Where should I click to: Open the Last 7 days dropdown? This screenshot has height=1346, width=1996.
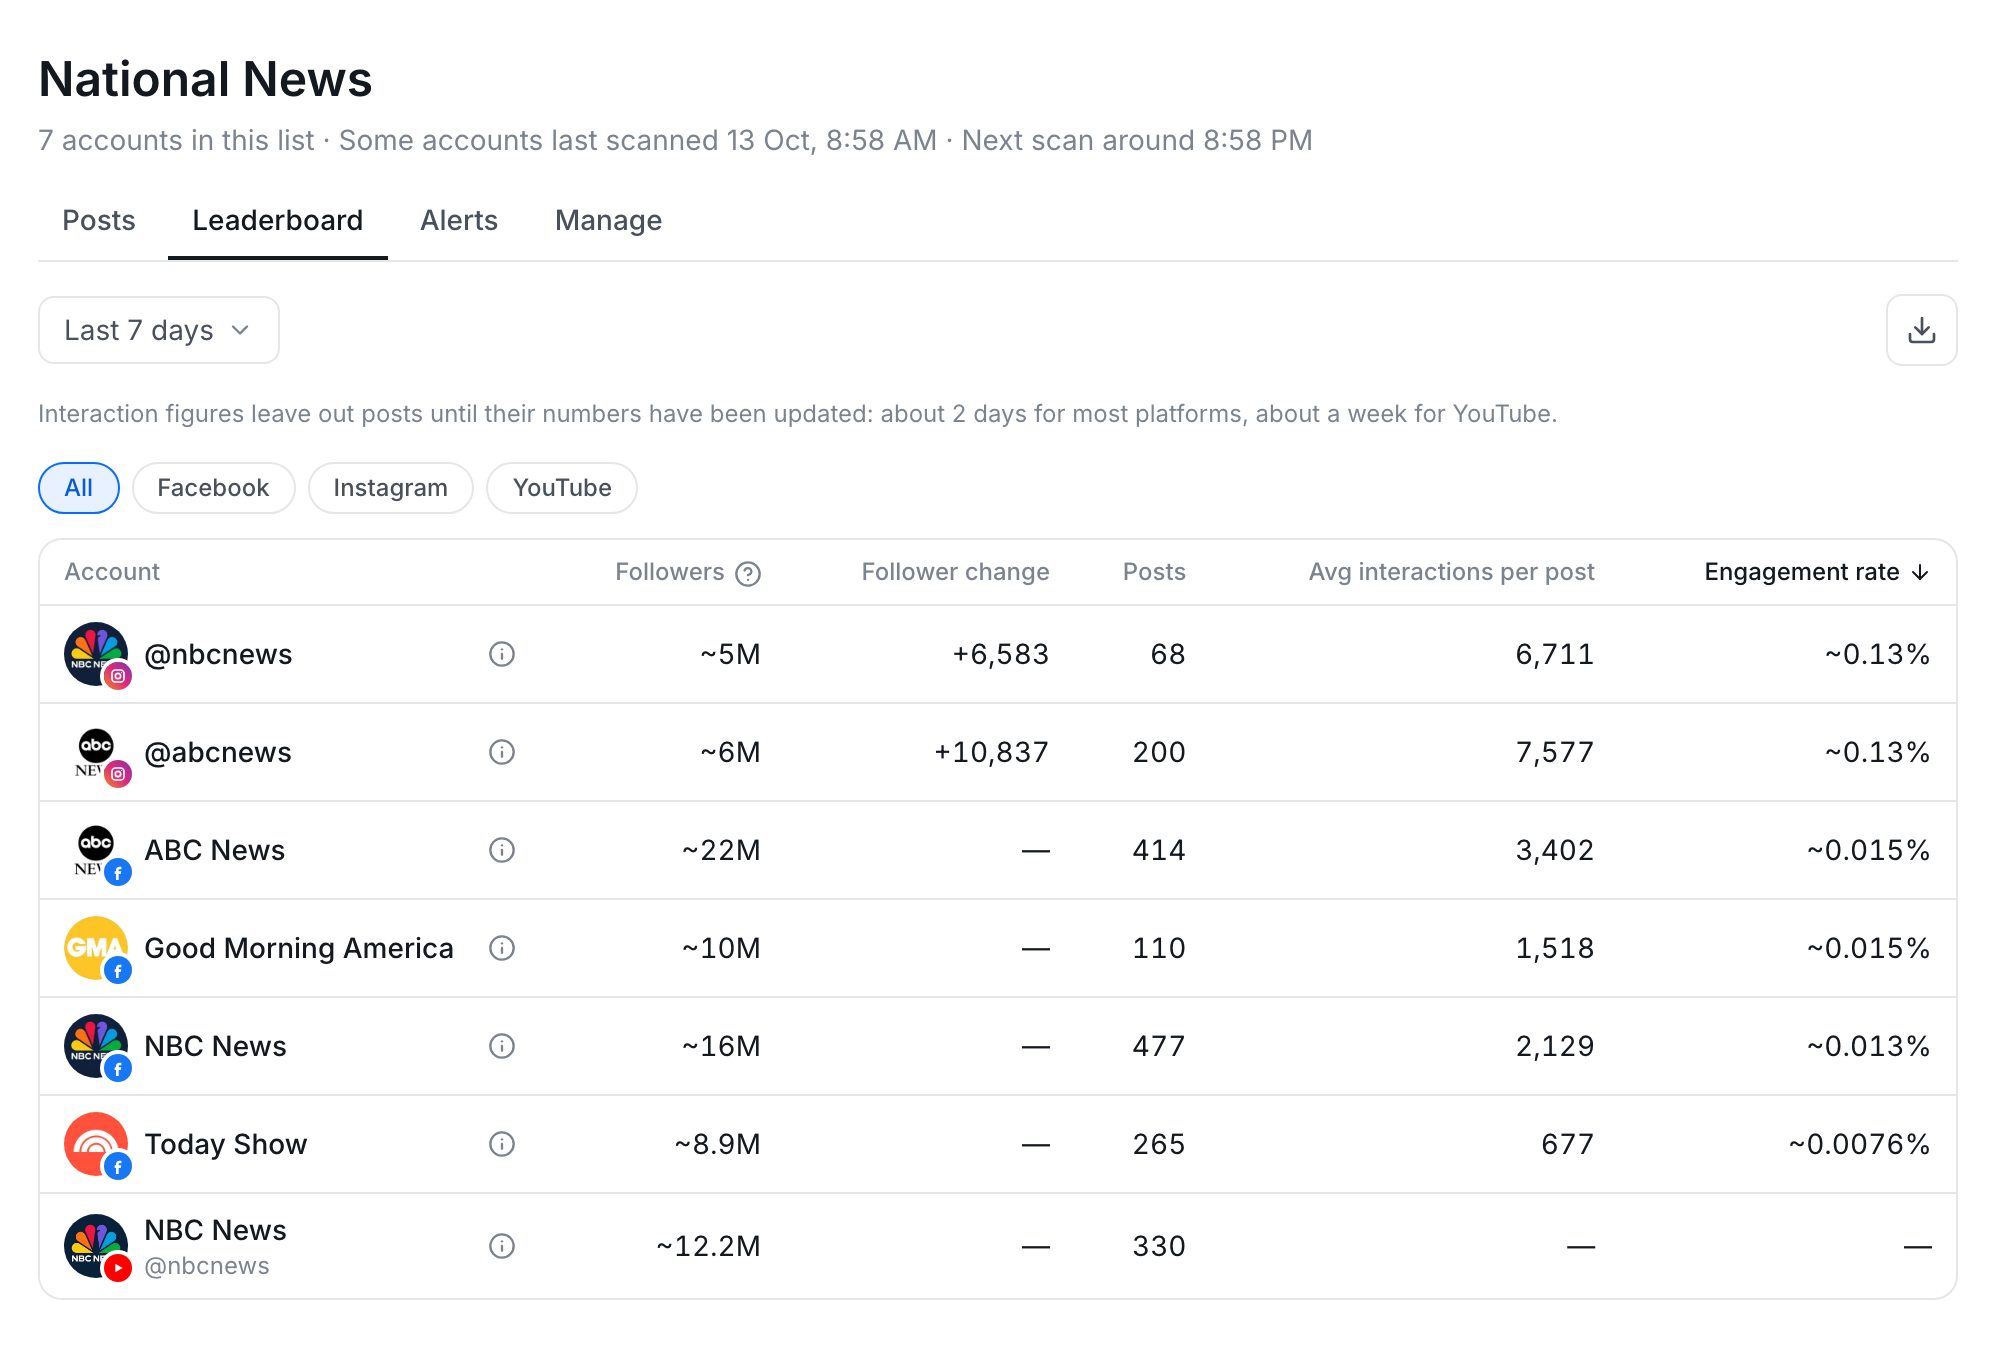[x=159, y=330]
